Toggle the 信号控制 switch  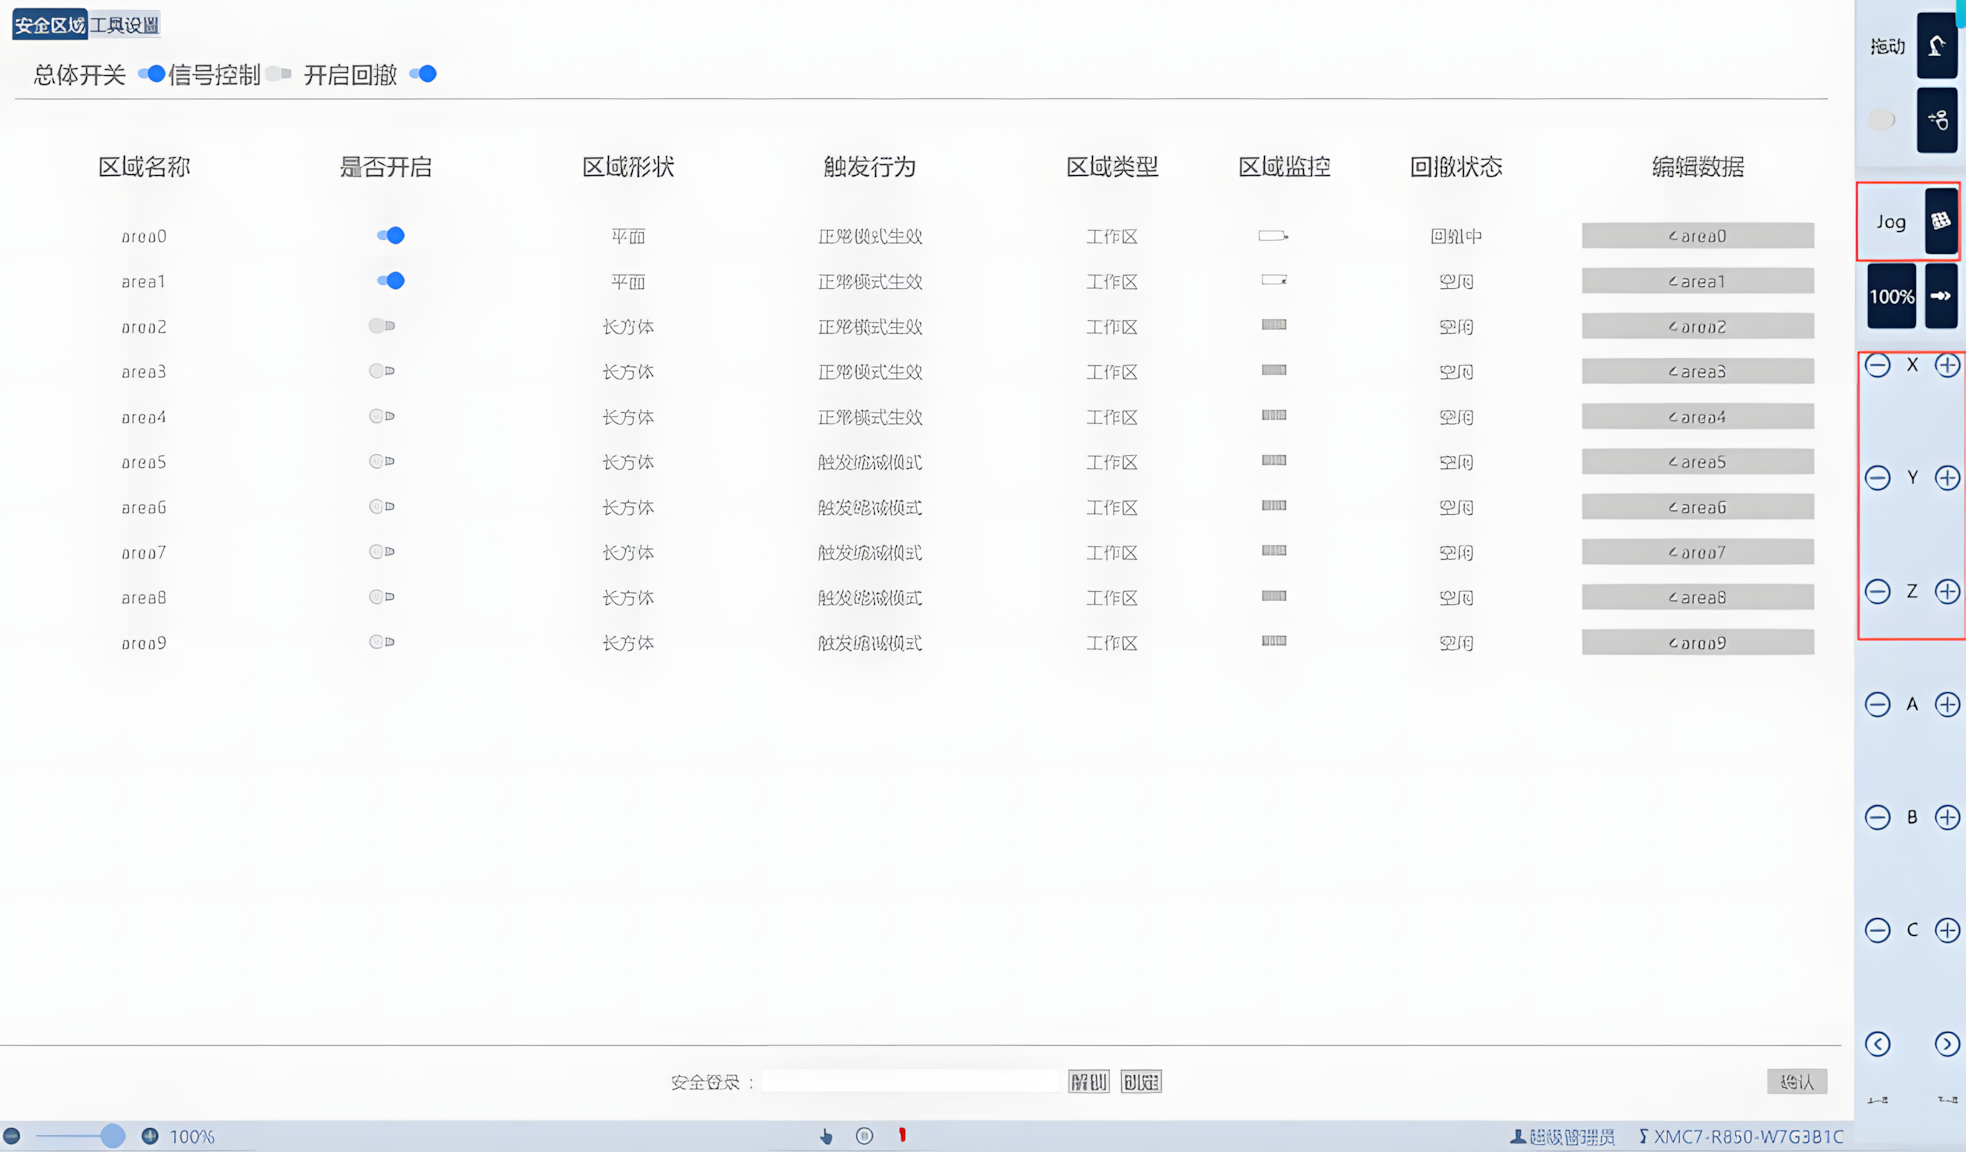click(279, 74)
